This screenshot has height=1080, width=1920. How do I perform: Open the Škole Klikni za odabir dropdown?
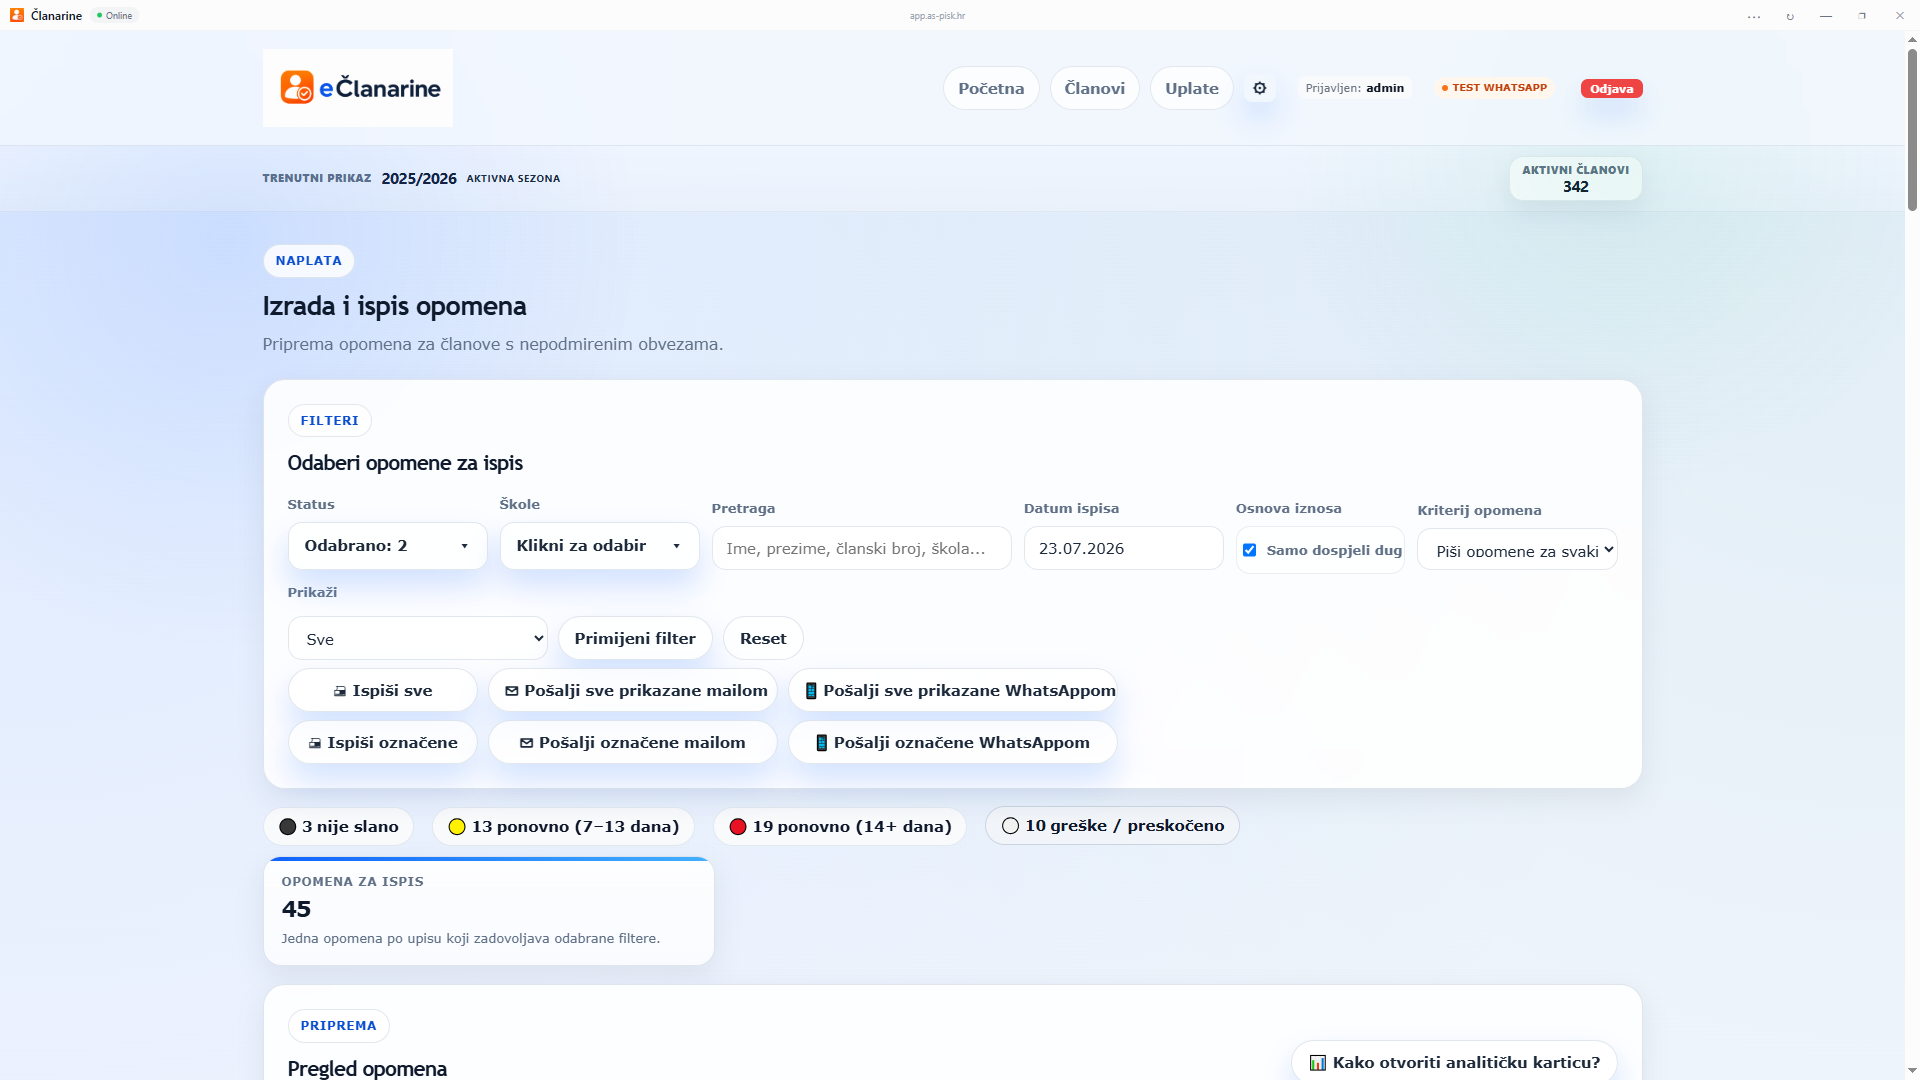599,546
